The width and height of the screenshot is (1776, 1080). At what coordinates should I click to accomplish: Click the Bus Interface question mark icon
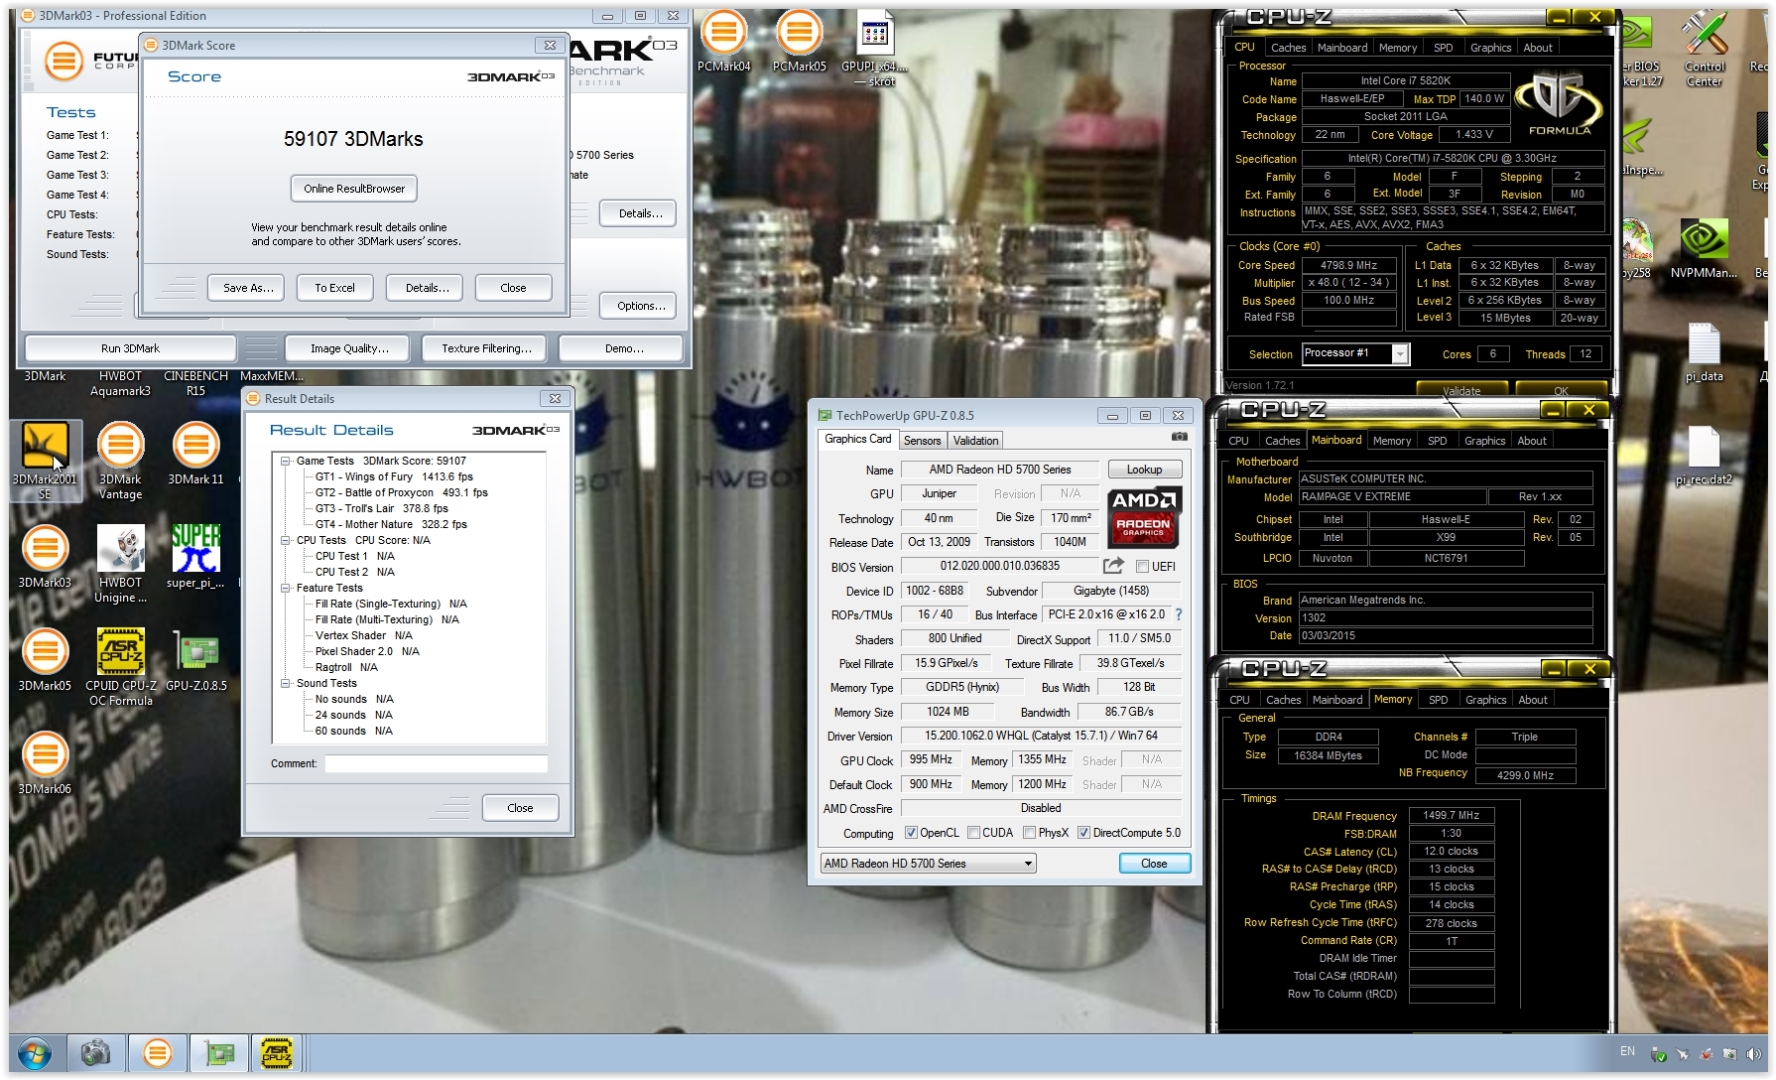pyautogui.click(x=1178, y=615)
